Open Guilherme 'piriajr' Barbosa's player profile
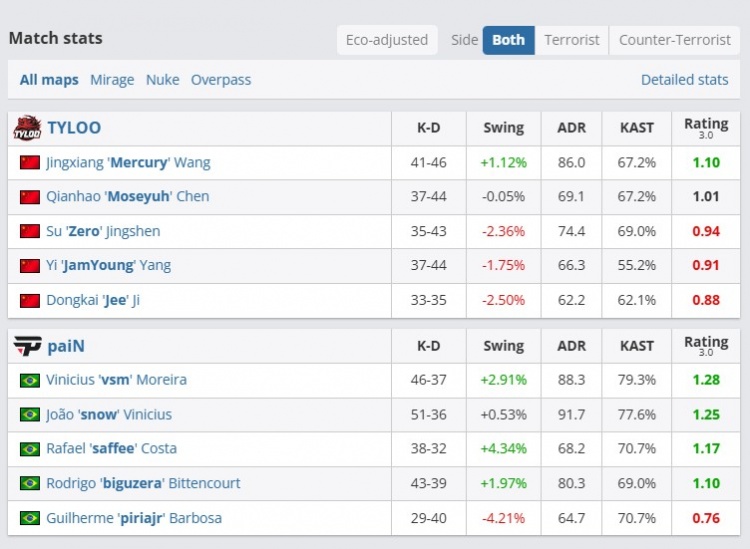Screen dimensions: 750x549 click(134, 518)
